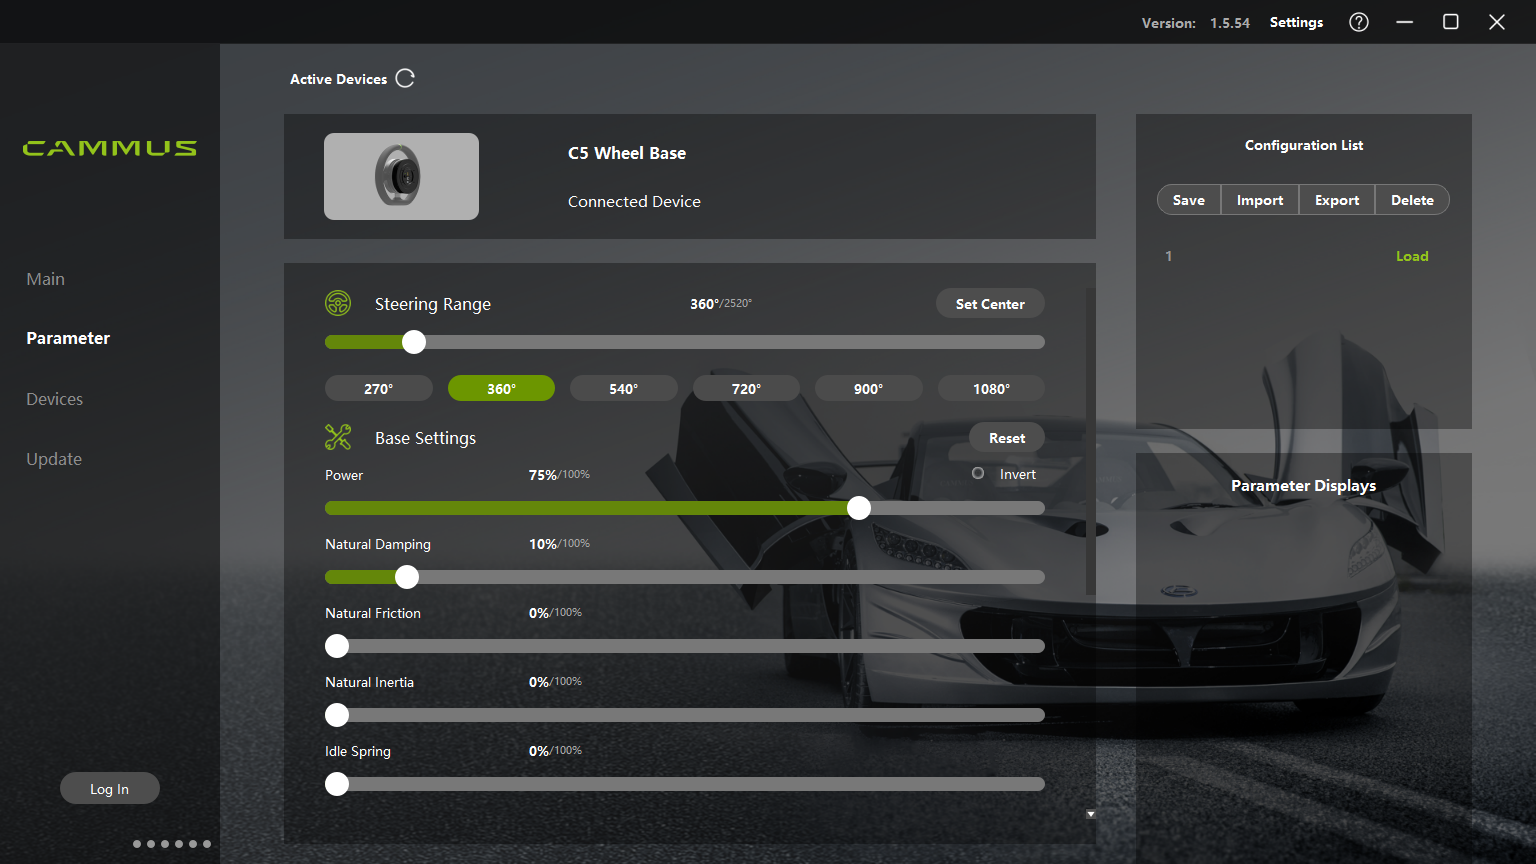Click the Natural Damping 10% value
This screenshot has height=864, width=1536.
[x=559, y=544]
